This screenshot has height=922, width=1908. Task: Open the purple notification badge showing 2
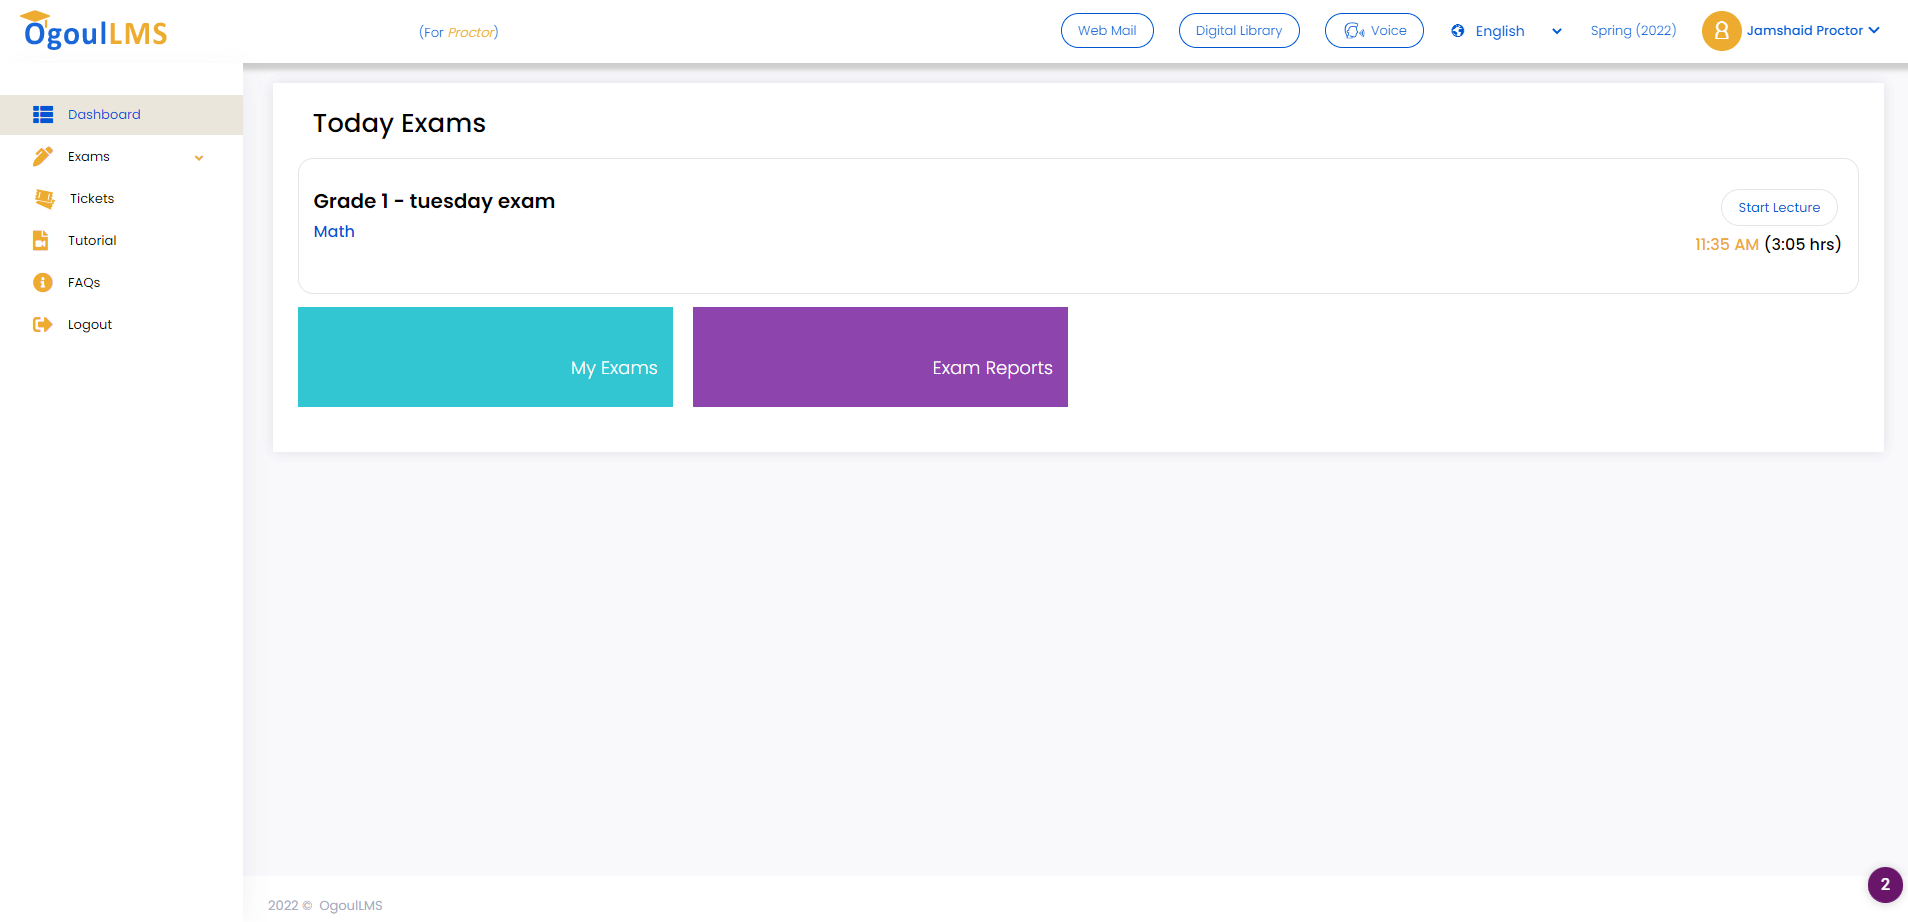pos(1885,885)
